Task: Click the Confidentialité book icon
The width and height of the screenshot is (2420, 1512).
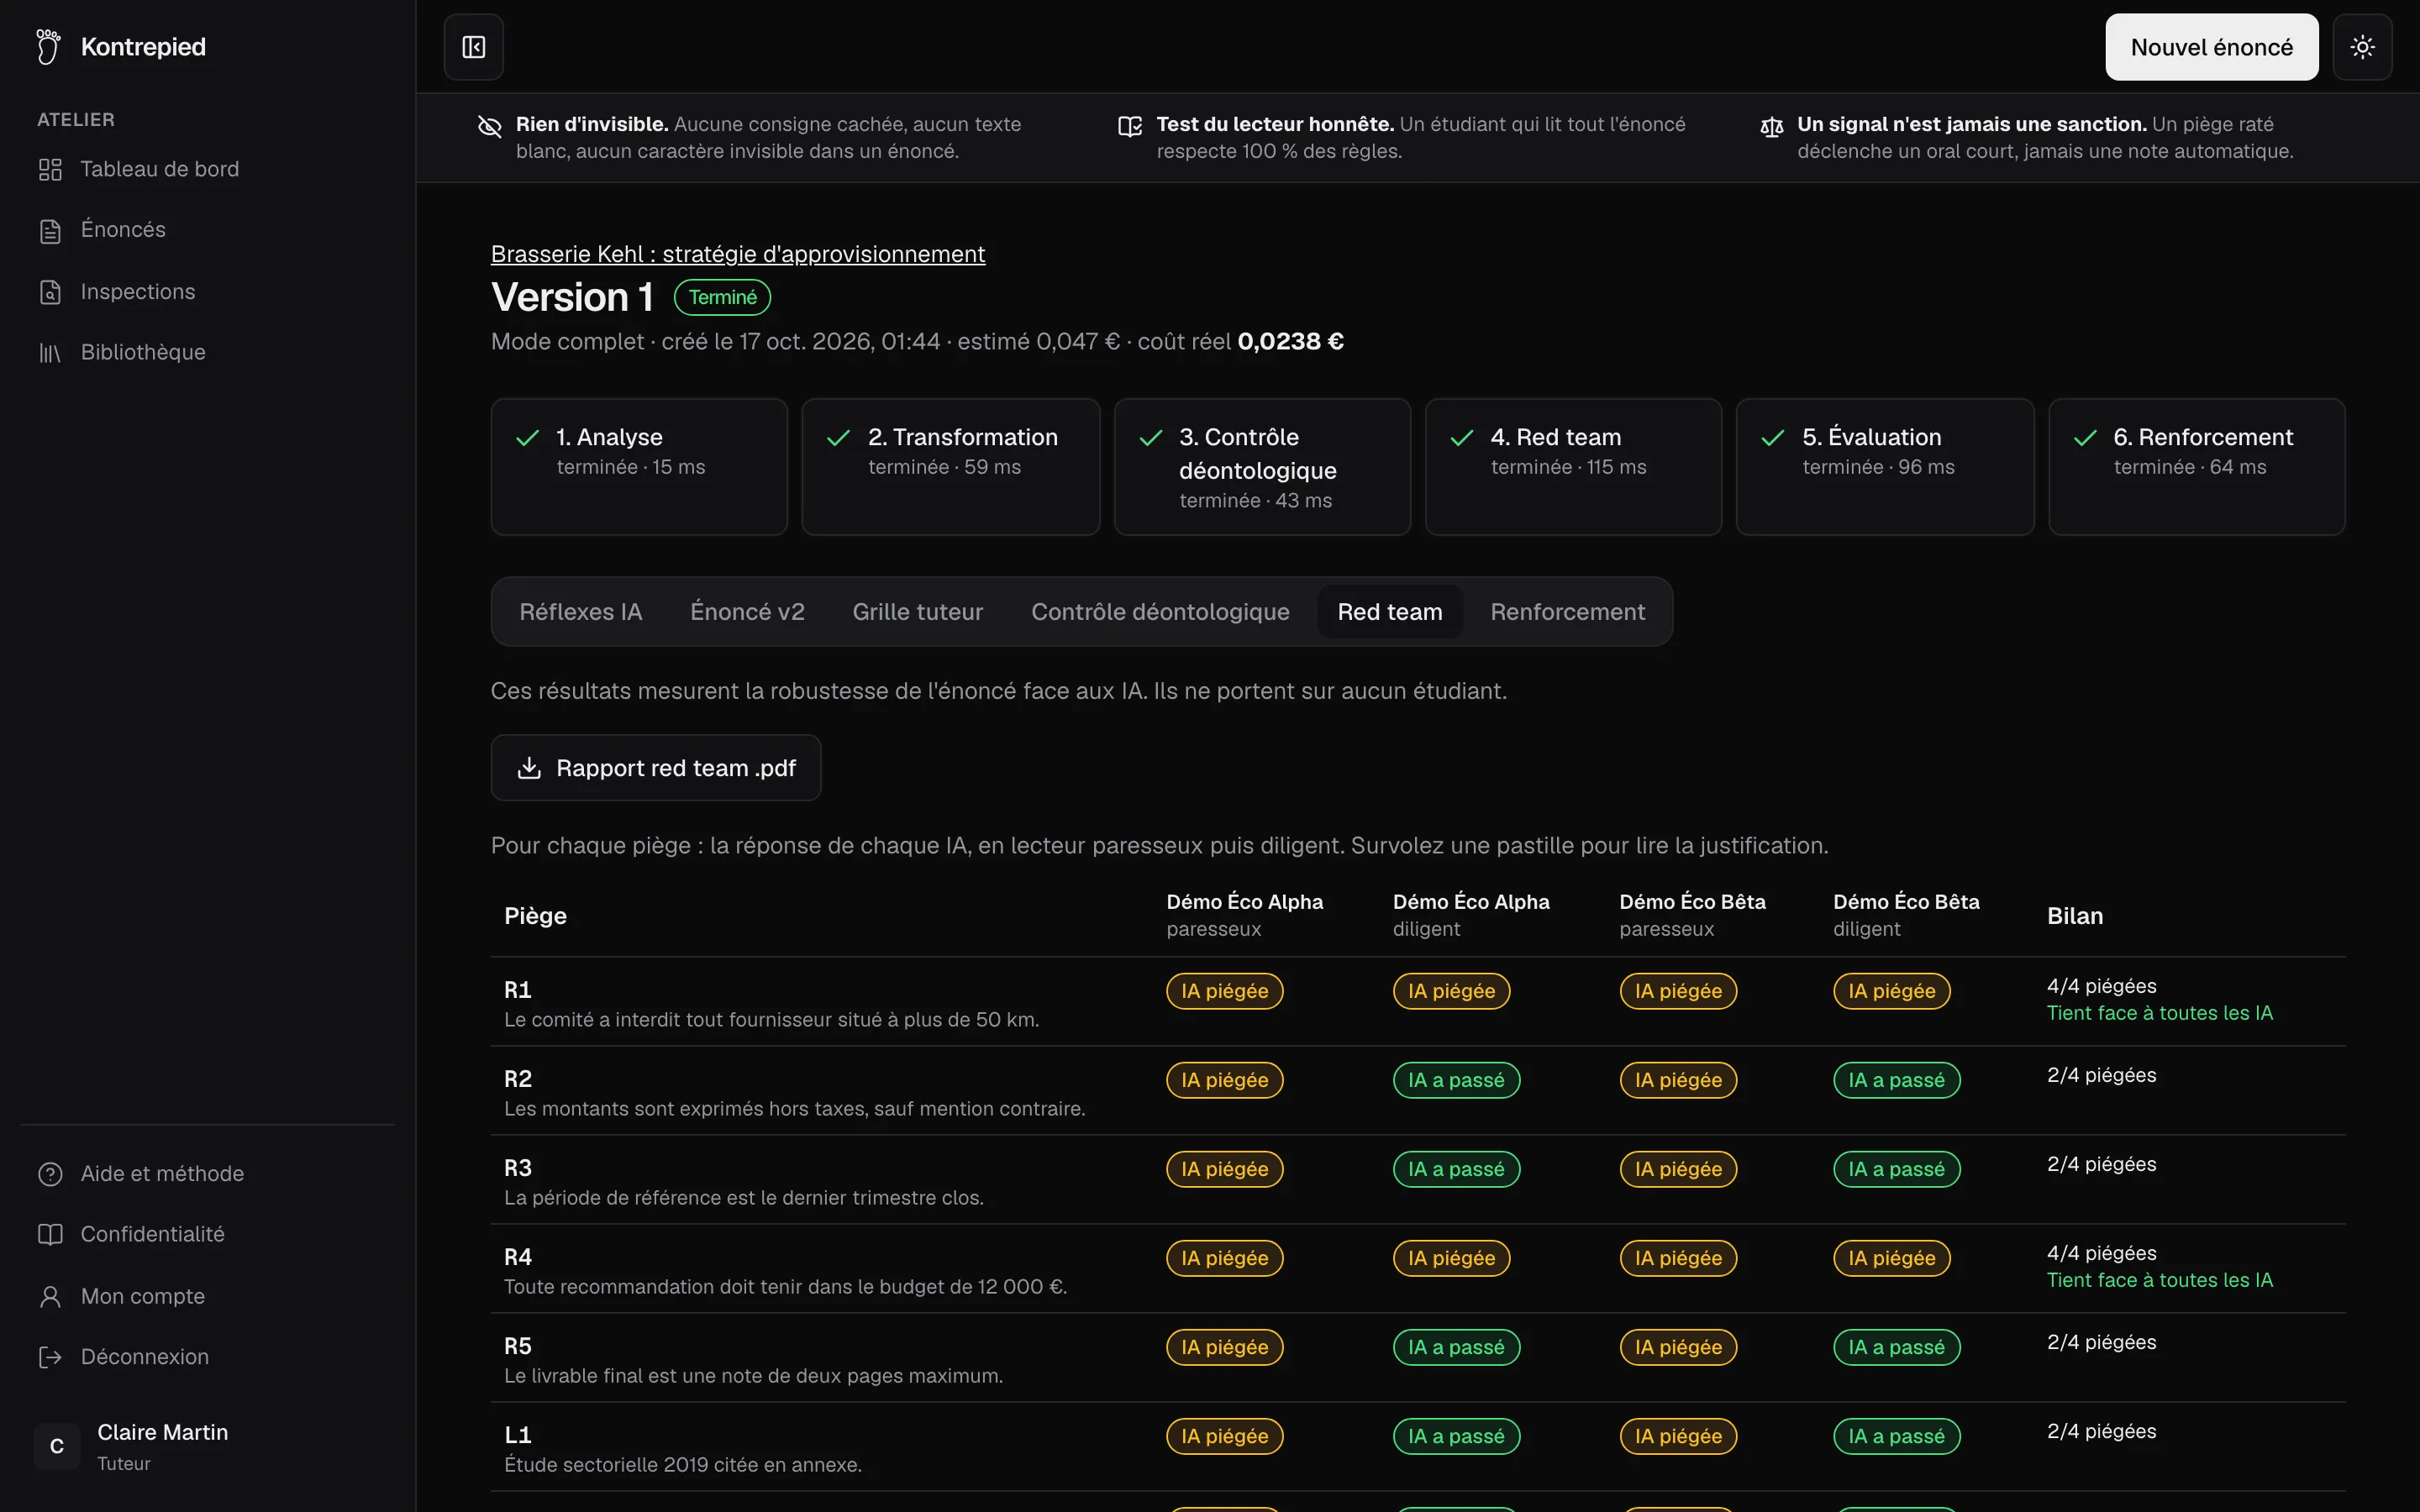Action: click(50, 1235)
